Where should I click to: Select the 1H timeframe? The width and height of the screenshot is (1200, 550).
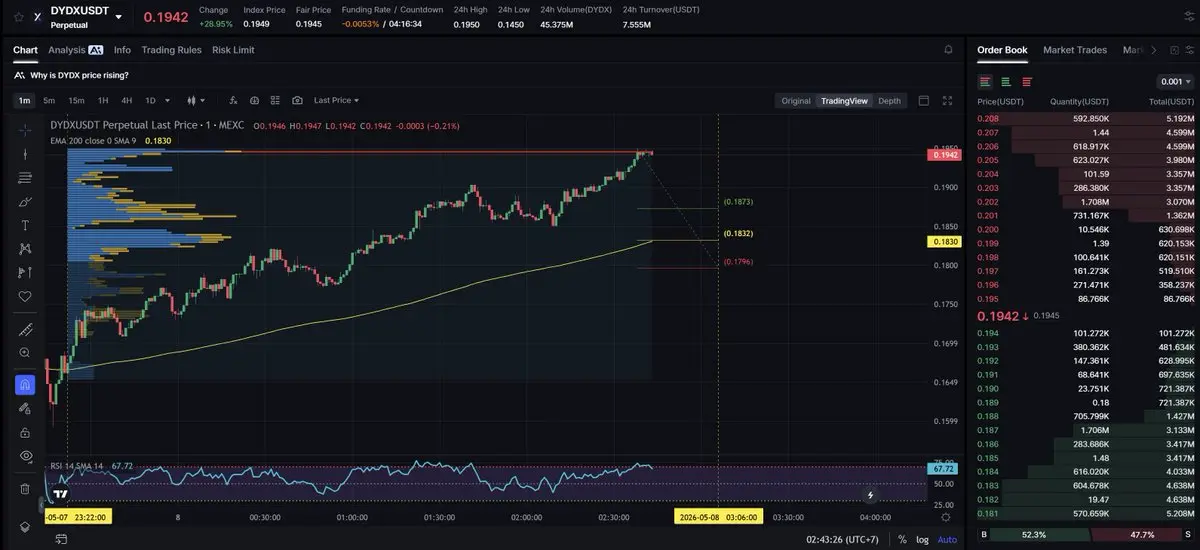click(x=103, y=100)
